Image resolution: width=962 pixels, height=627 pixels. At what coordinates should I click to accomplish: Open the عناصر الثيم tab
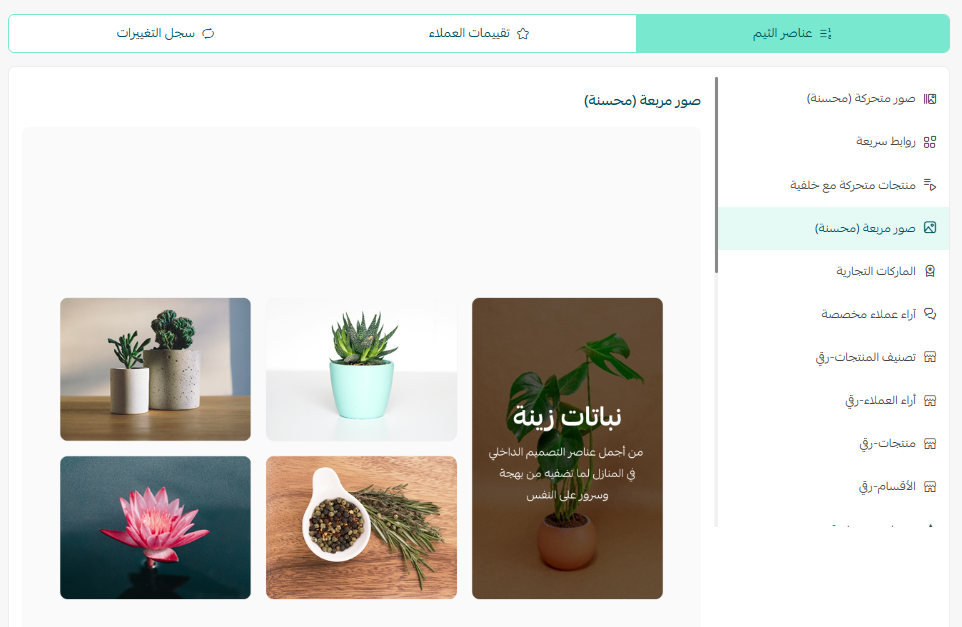pyautogui.click(x=793, y=33)
